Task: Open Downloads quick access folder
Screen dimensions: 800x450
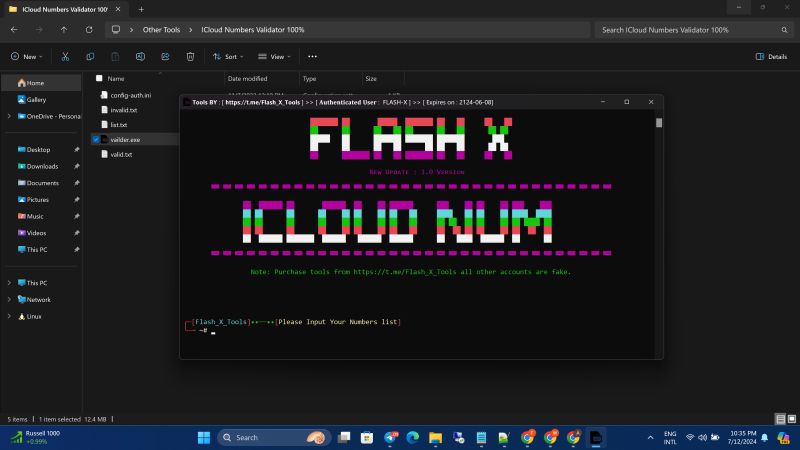Action: point(41,166)
